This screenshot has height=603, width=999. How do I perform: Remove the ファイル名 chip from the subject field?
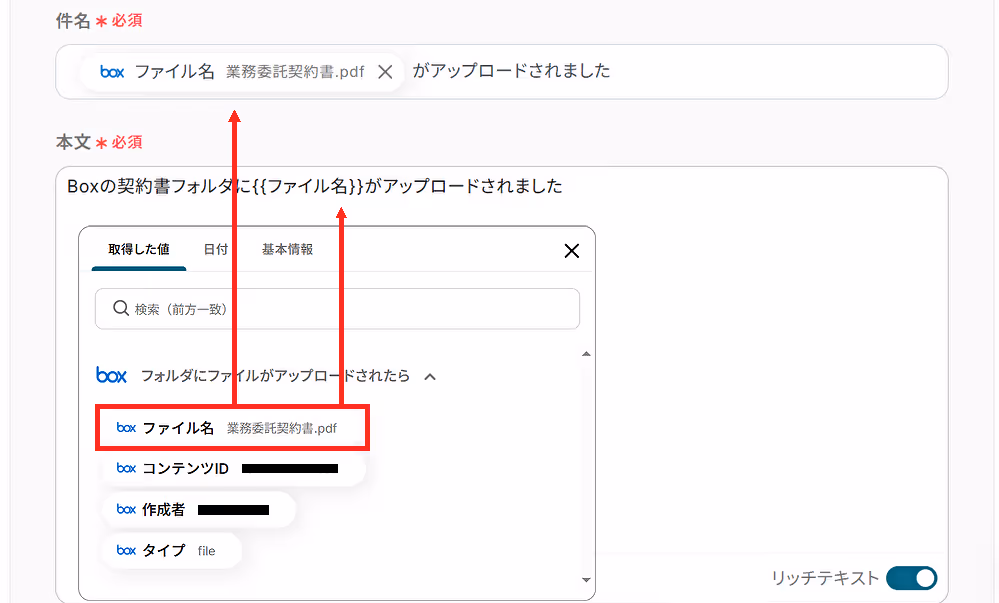pyautogui.click(x=385, y=72)
